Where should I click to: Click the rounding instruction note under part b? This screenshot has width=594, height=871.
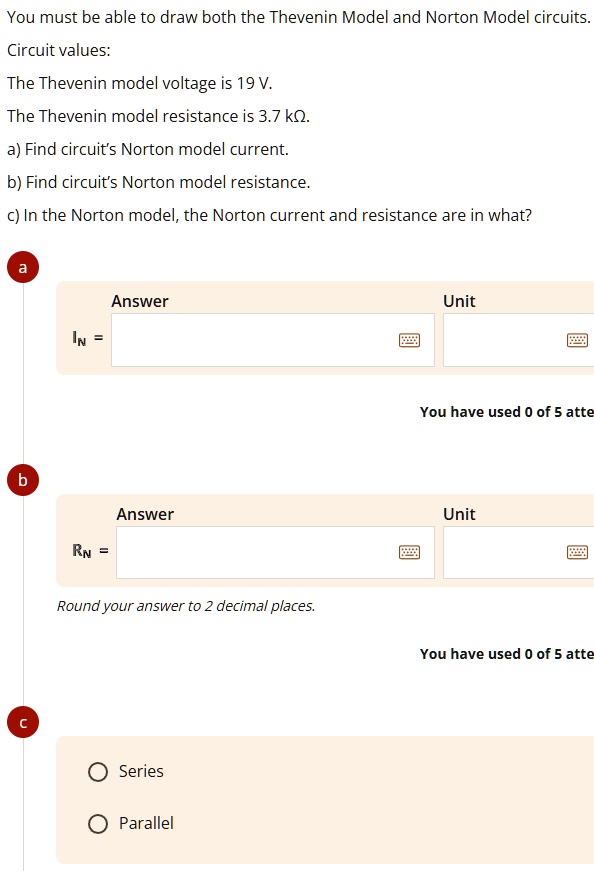coord(185,605)
